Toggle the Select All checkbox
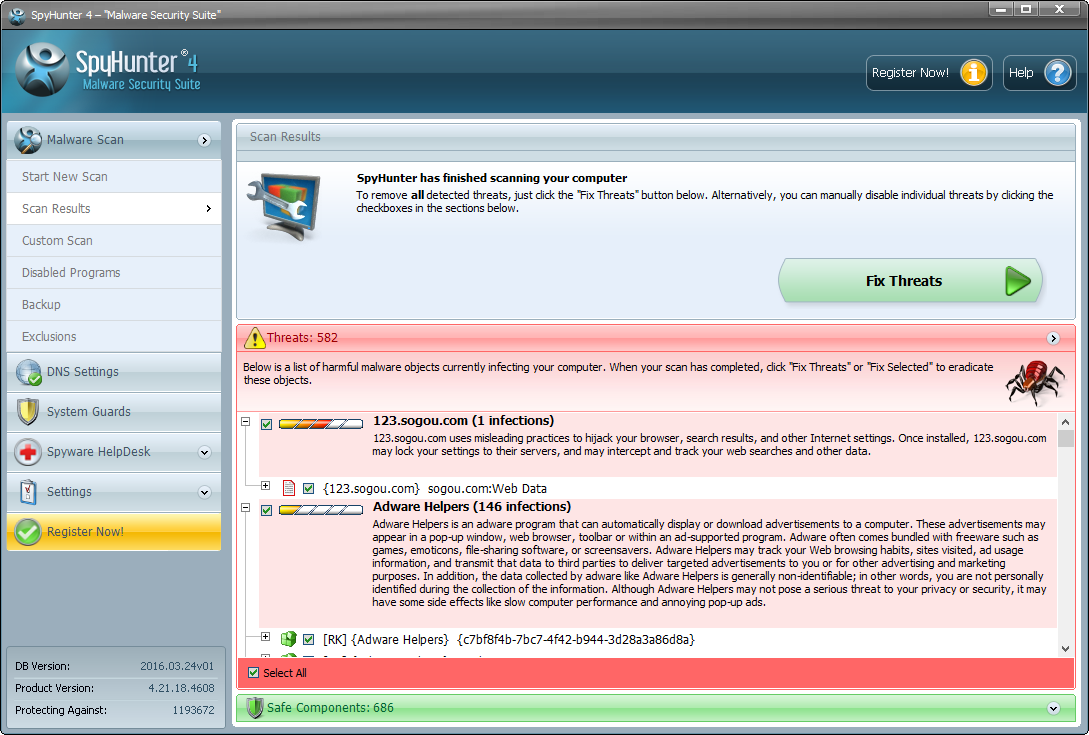Screen dimensions: 1089x735 tap(253, 672)
